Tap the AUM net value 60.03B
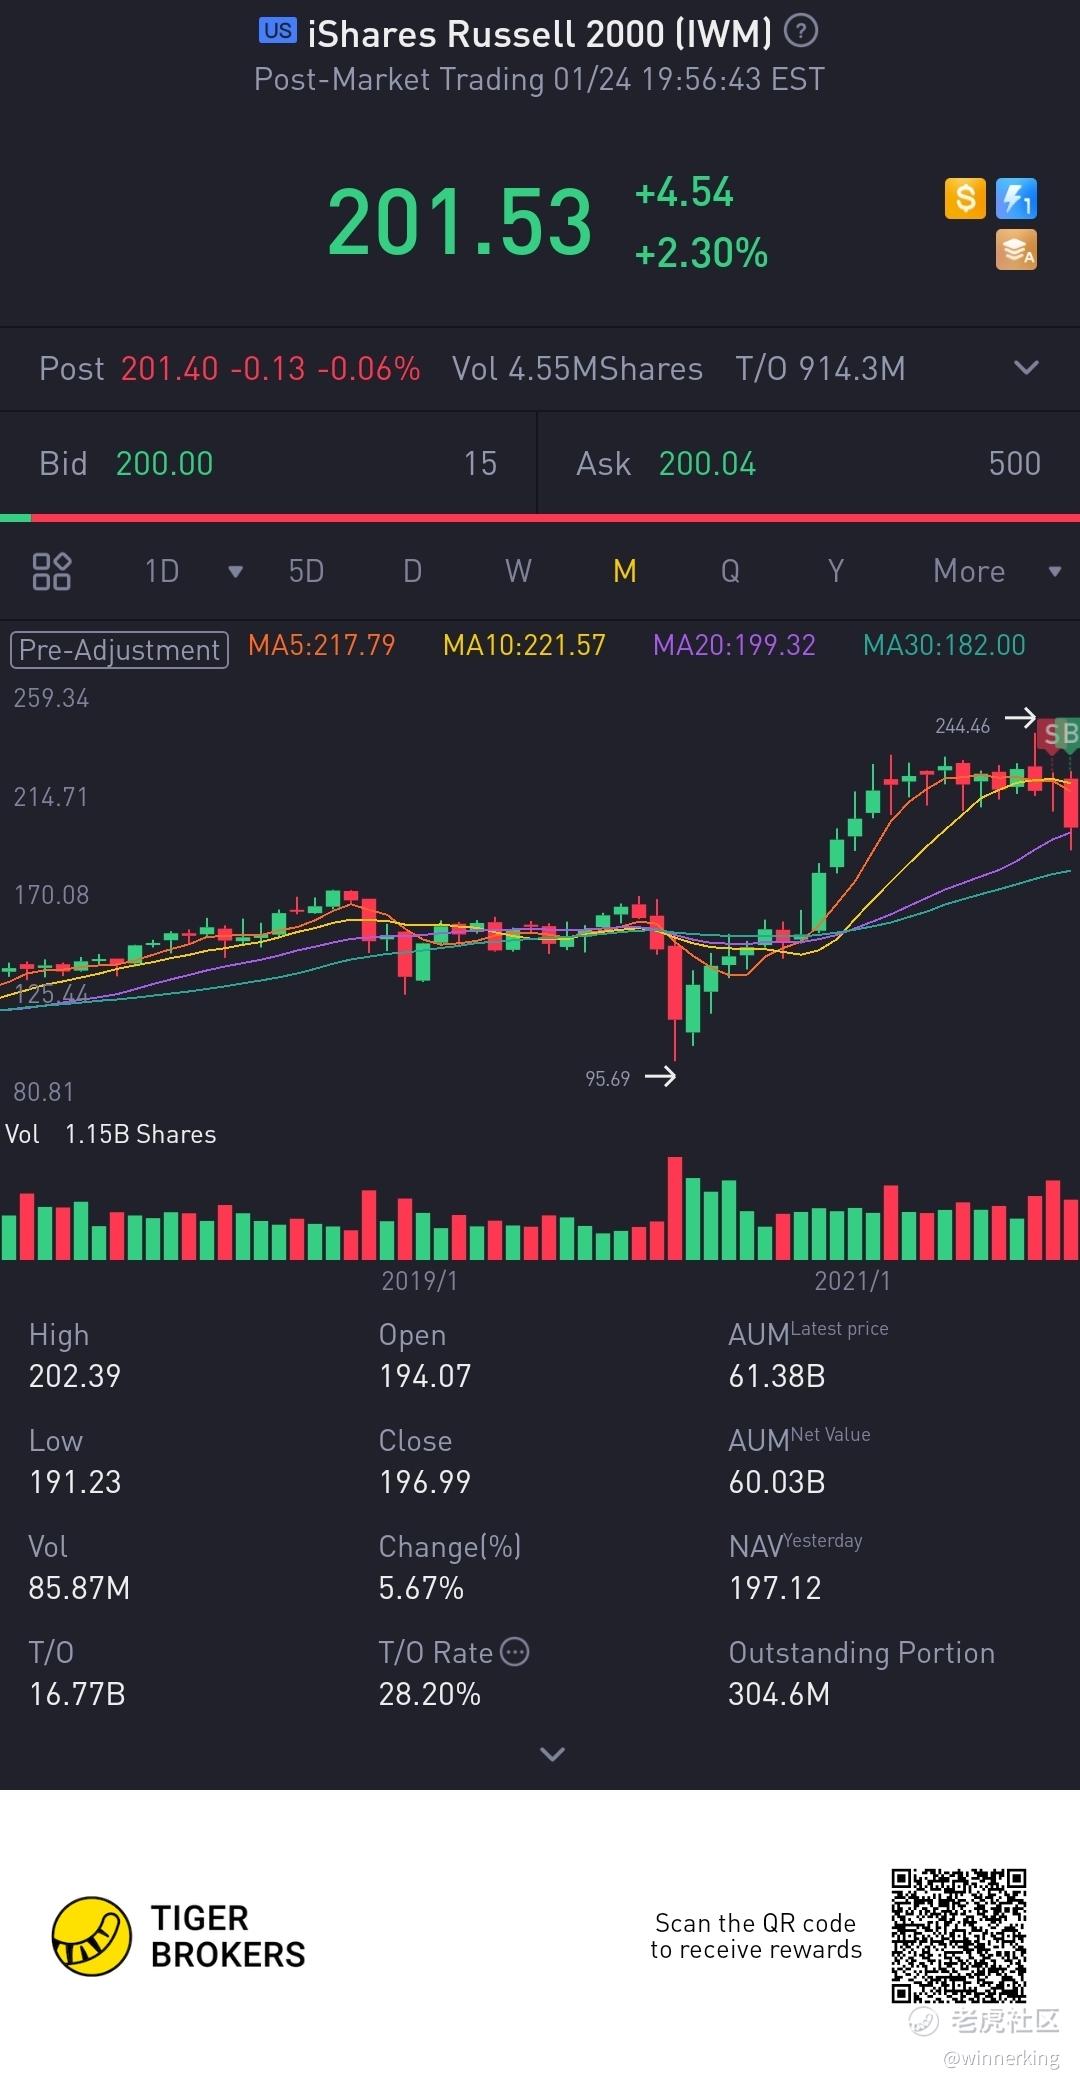 click(x=777, y=1482)
